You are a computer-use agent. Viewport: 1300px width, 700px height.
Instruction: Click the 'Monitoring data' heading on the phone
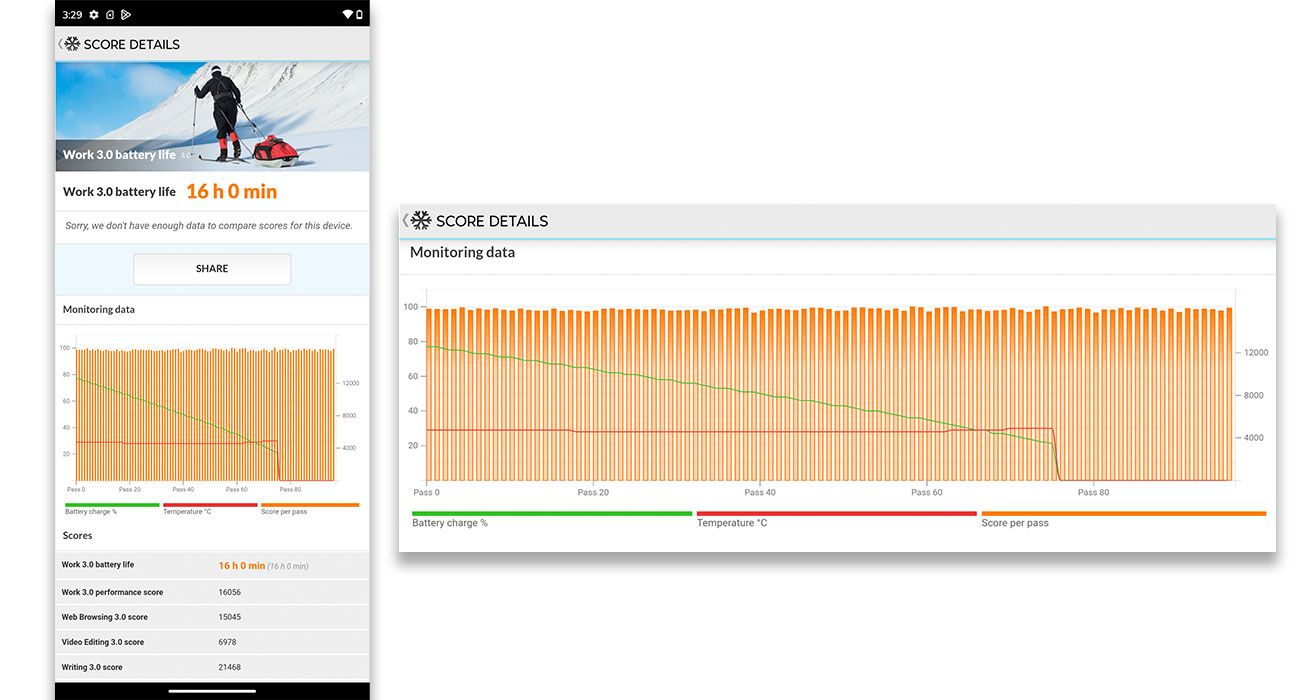pos(99,310)
